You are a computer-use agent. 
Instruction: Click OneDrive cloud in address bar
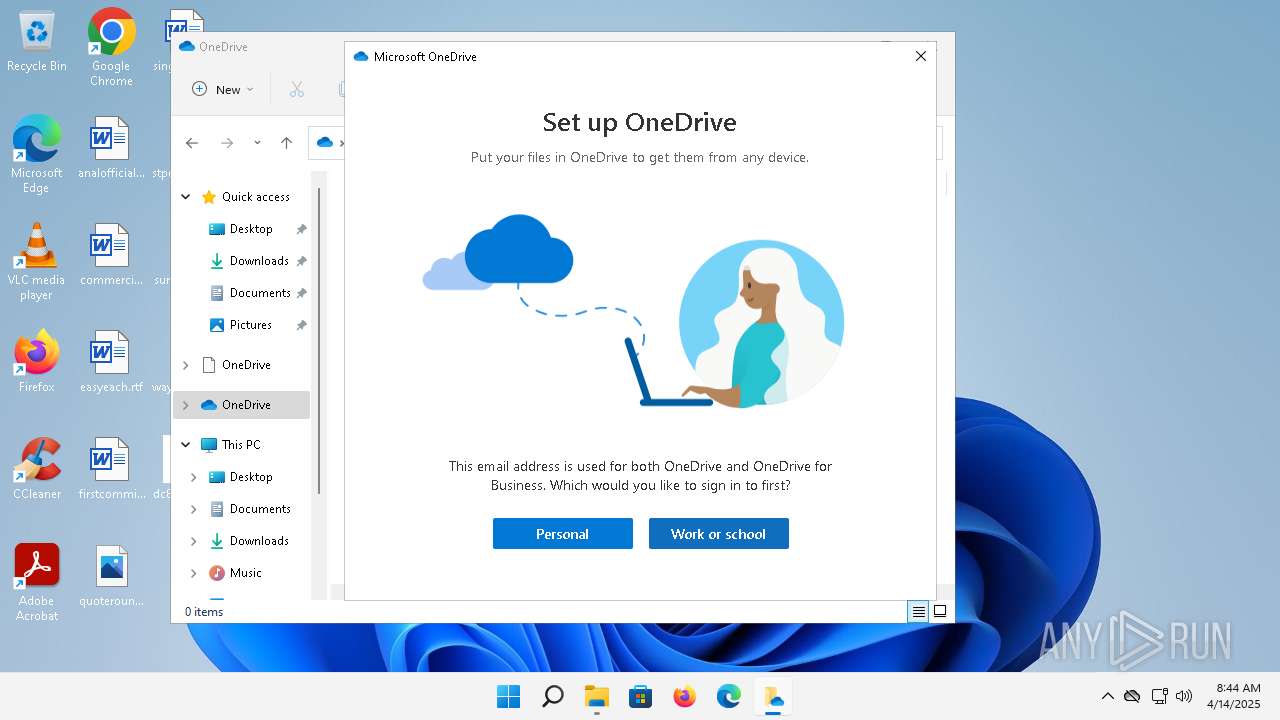[x=324, y=143]
